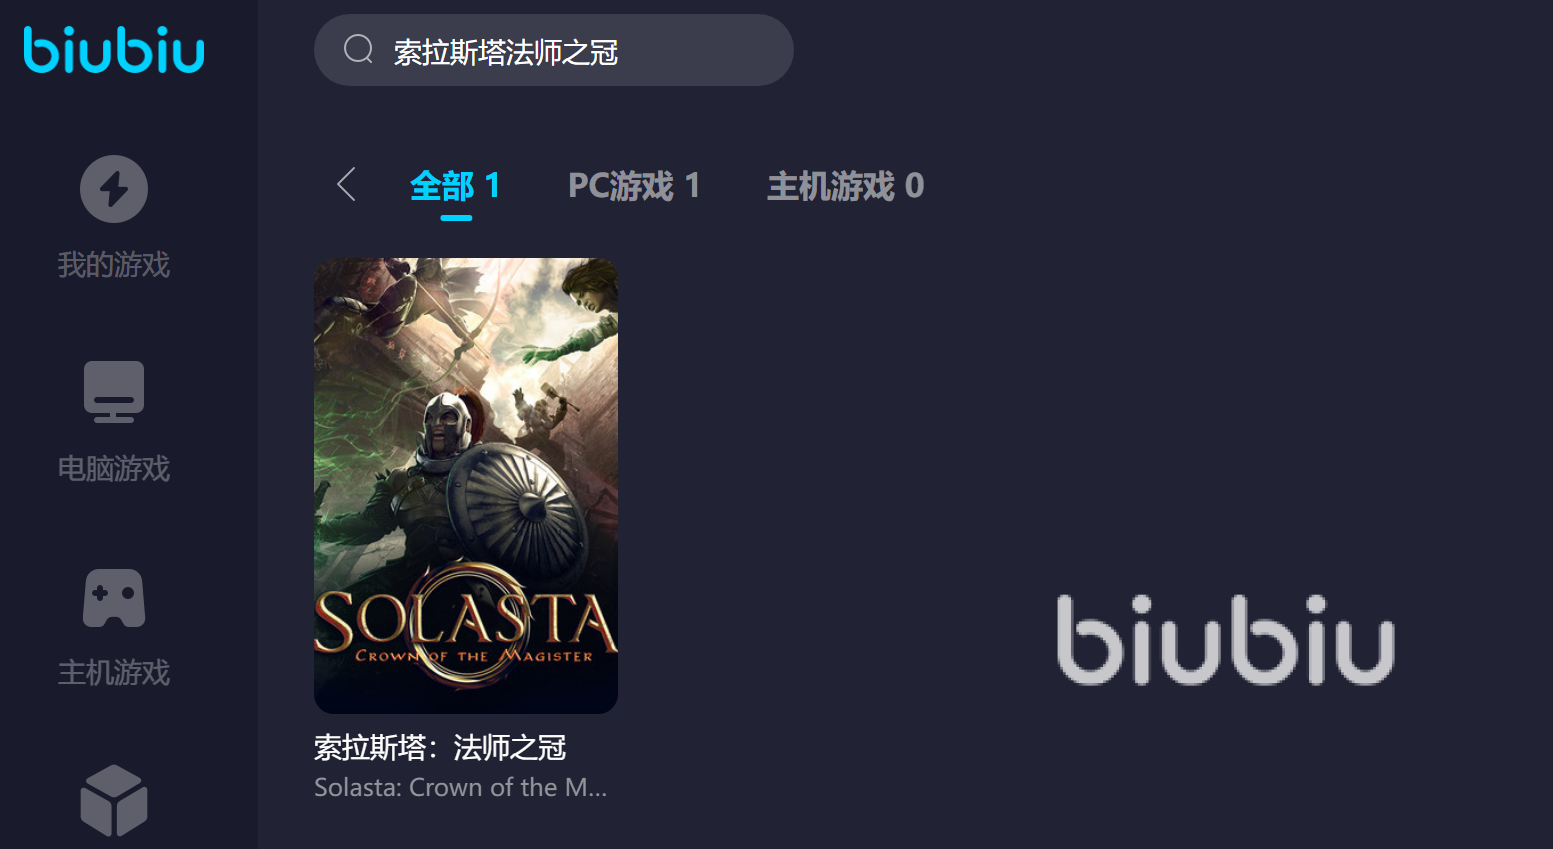Click the cube icon at the sidebar bottom
Viewport: 1553px width, 849px height.
pos(114,801)
